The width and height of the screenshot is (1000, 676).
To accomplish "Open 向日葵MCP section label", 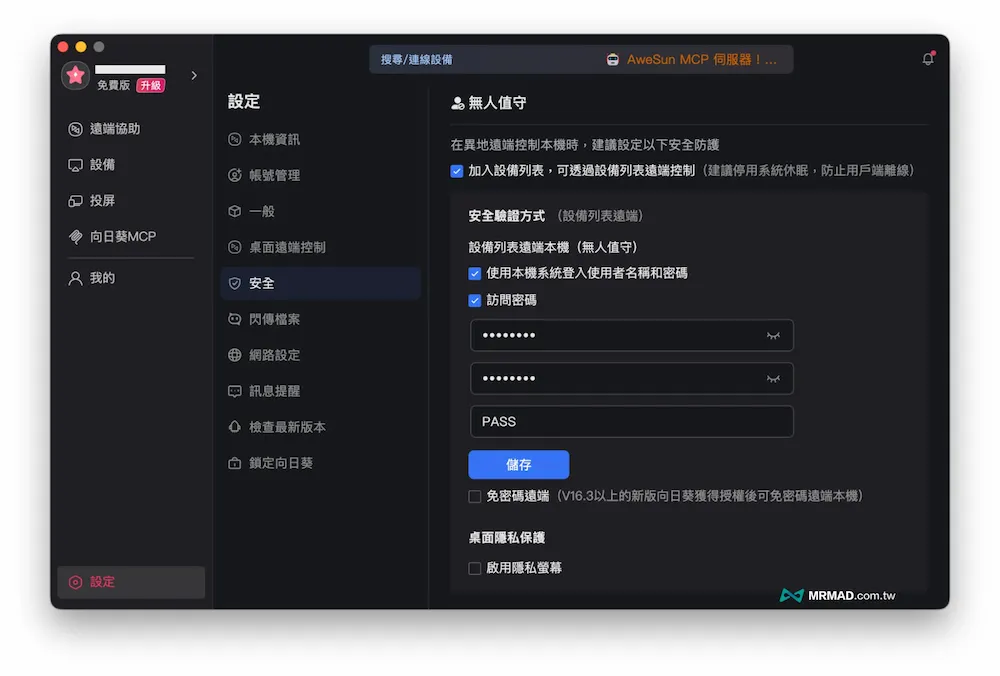I will coord(123,237).
